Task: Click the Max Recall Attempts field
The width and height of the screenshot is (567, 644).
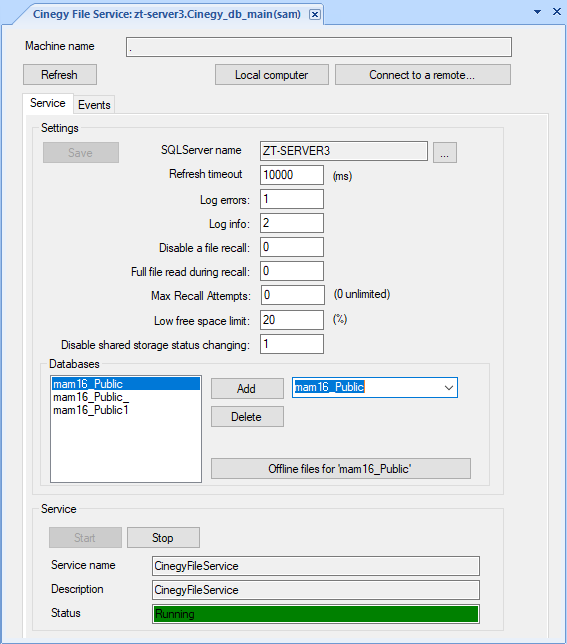Action: coord(293,295)
